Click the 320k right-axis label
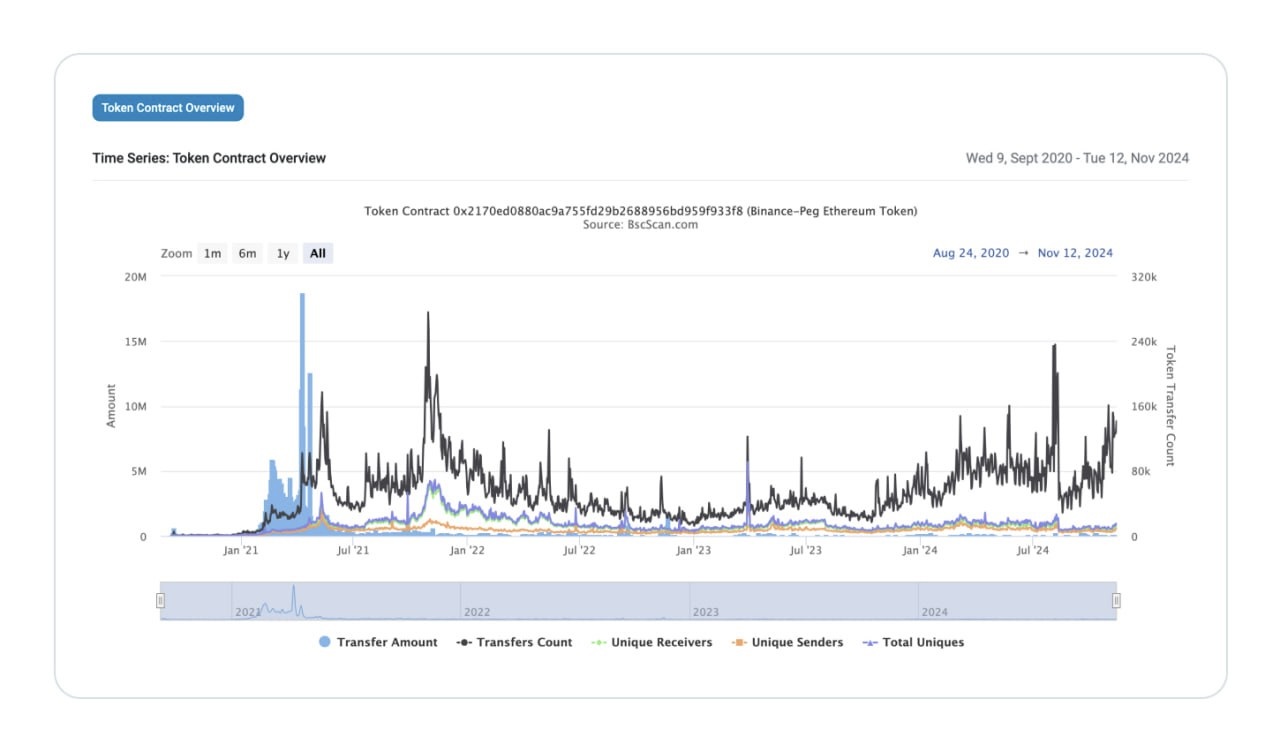Screen dimensions: 1280x730 tap(1144, 277)
